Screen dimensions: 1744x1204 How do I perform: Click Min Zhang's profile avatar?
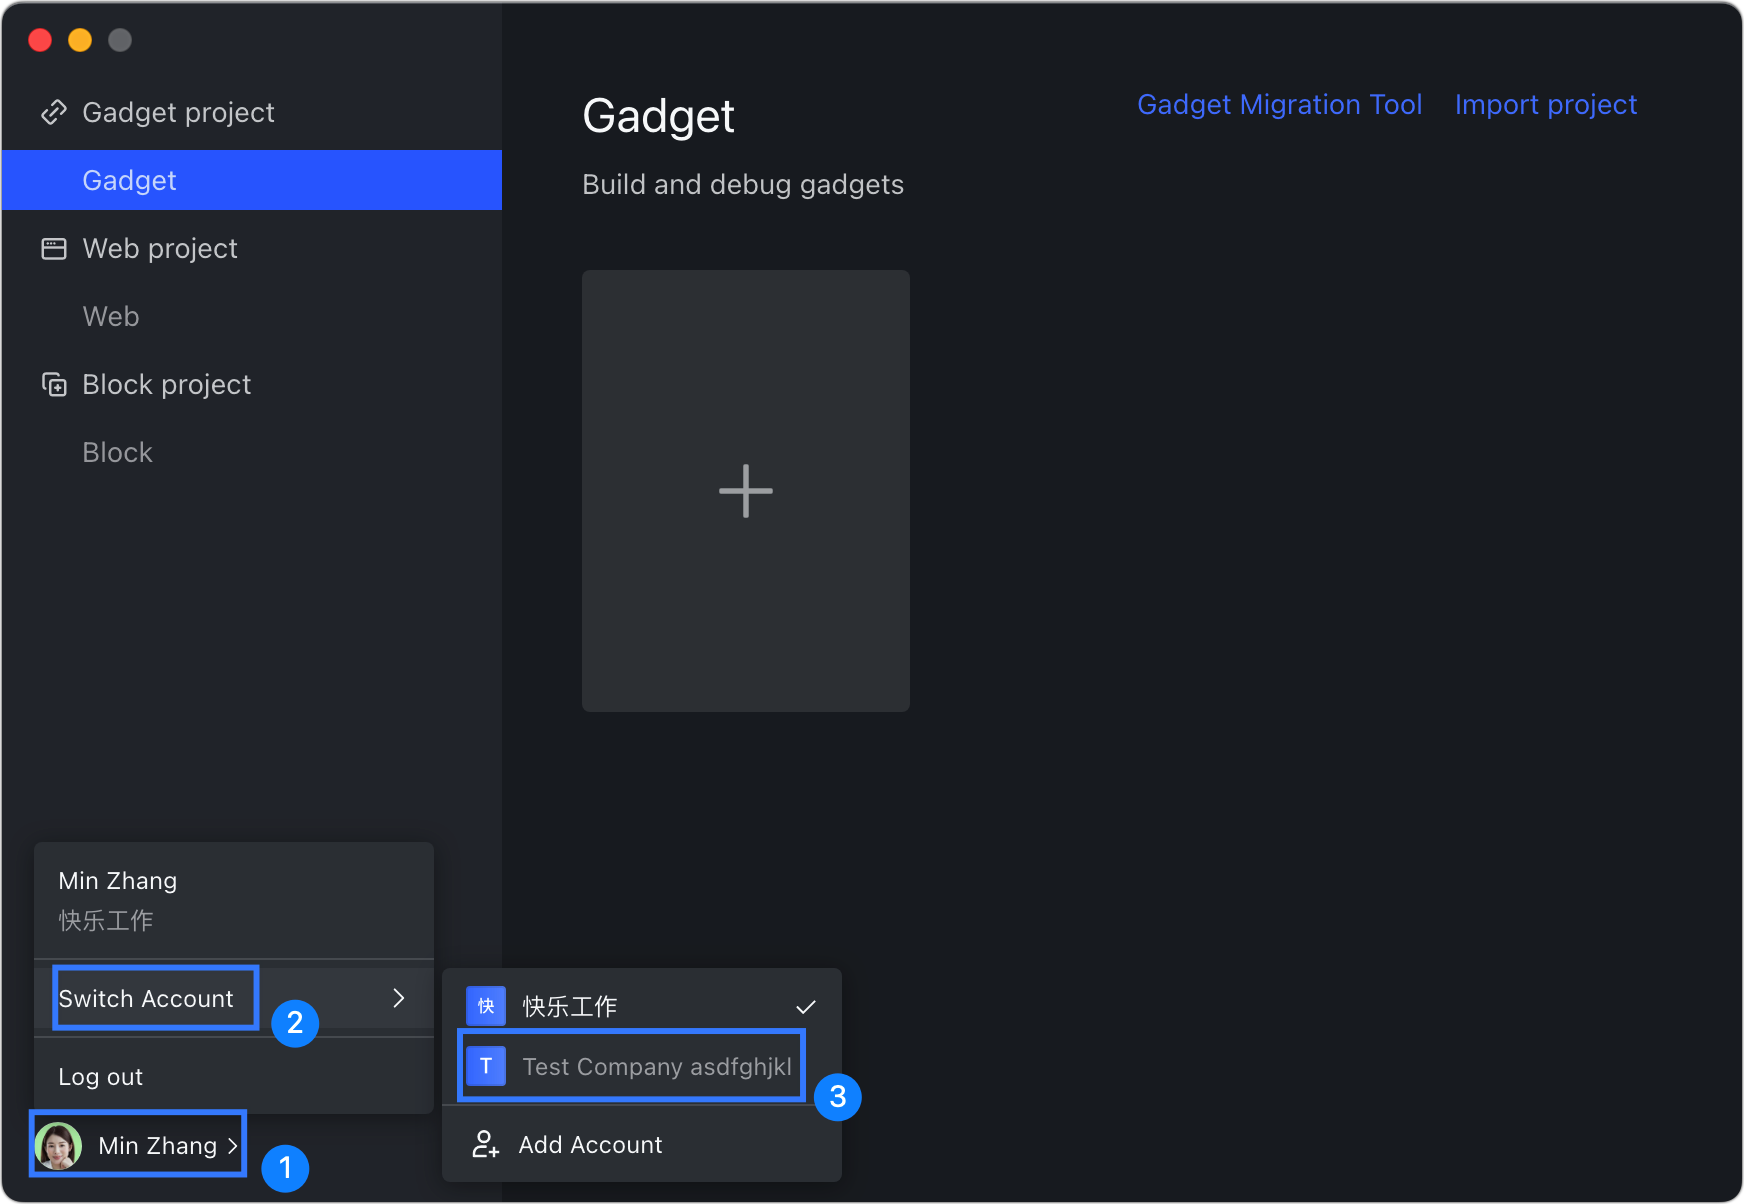click(58, 1145)
